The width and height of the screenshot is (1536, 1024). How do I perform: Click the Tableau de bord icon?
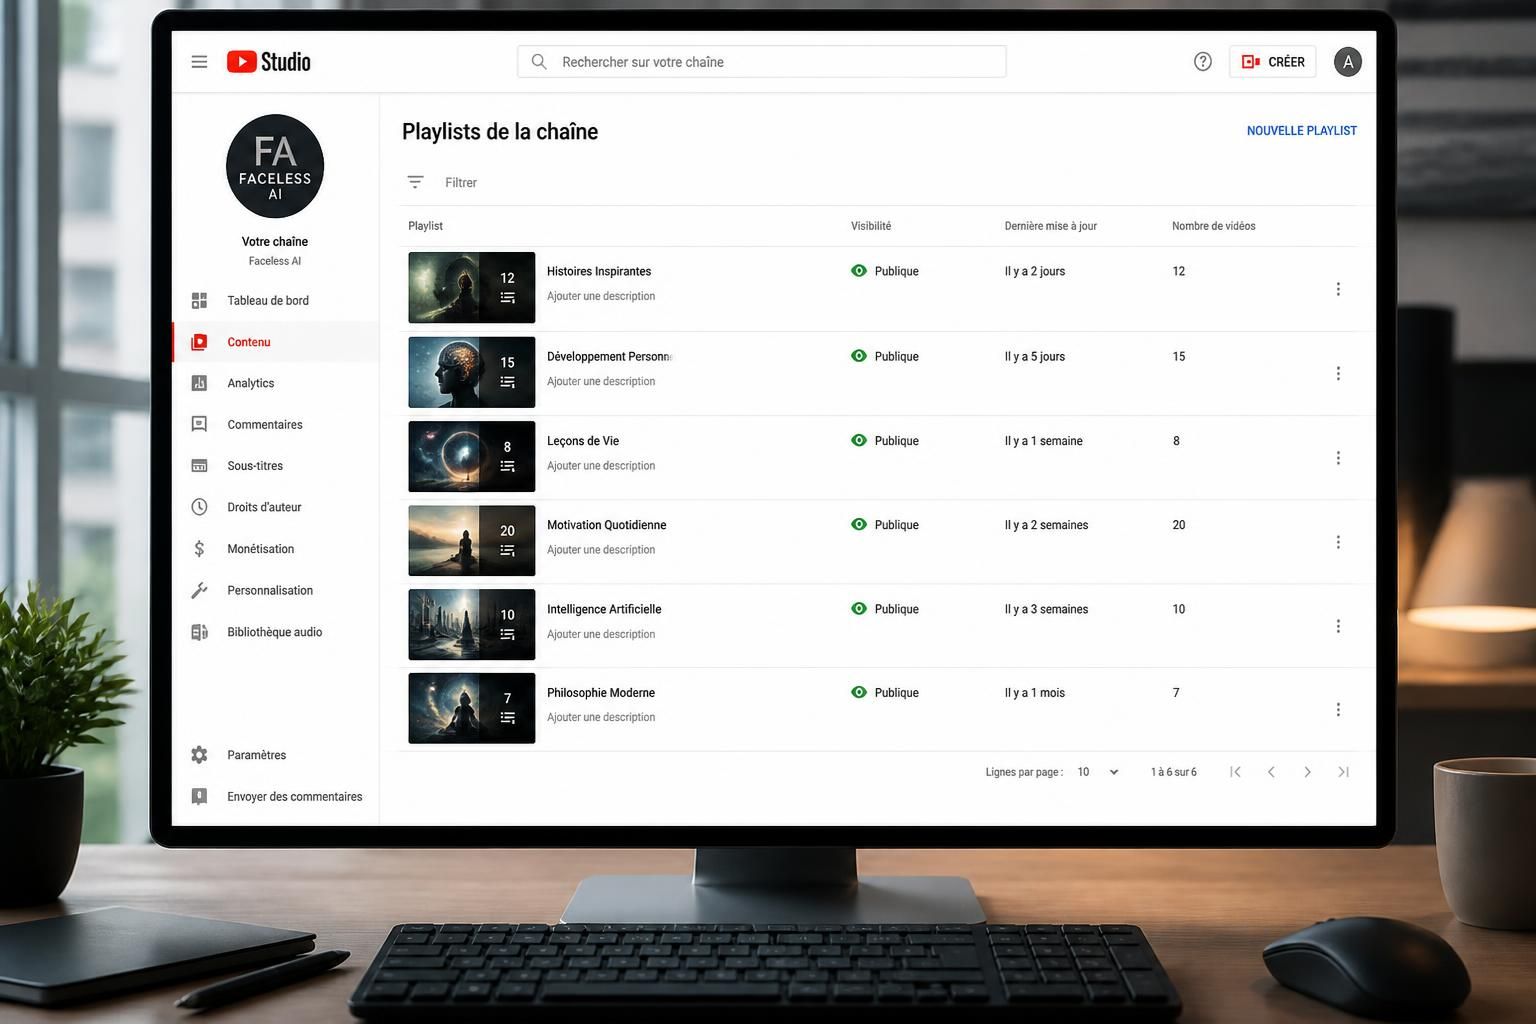coord(199,301)
